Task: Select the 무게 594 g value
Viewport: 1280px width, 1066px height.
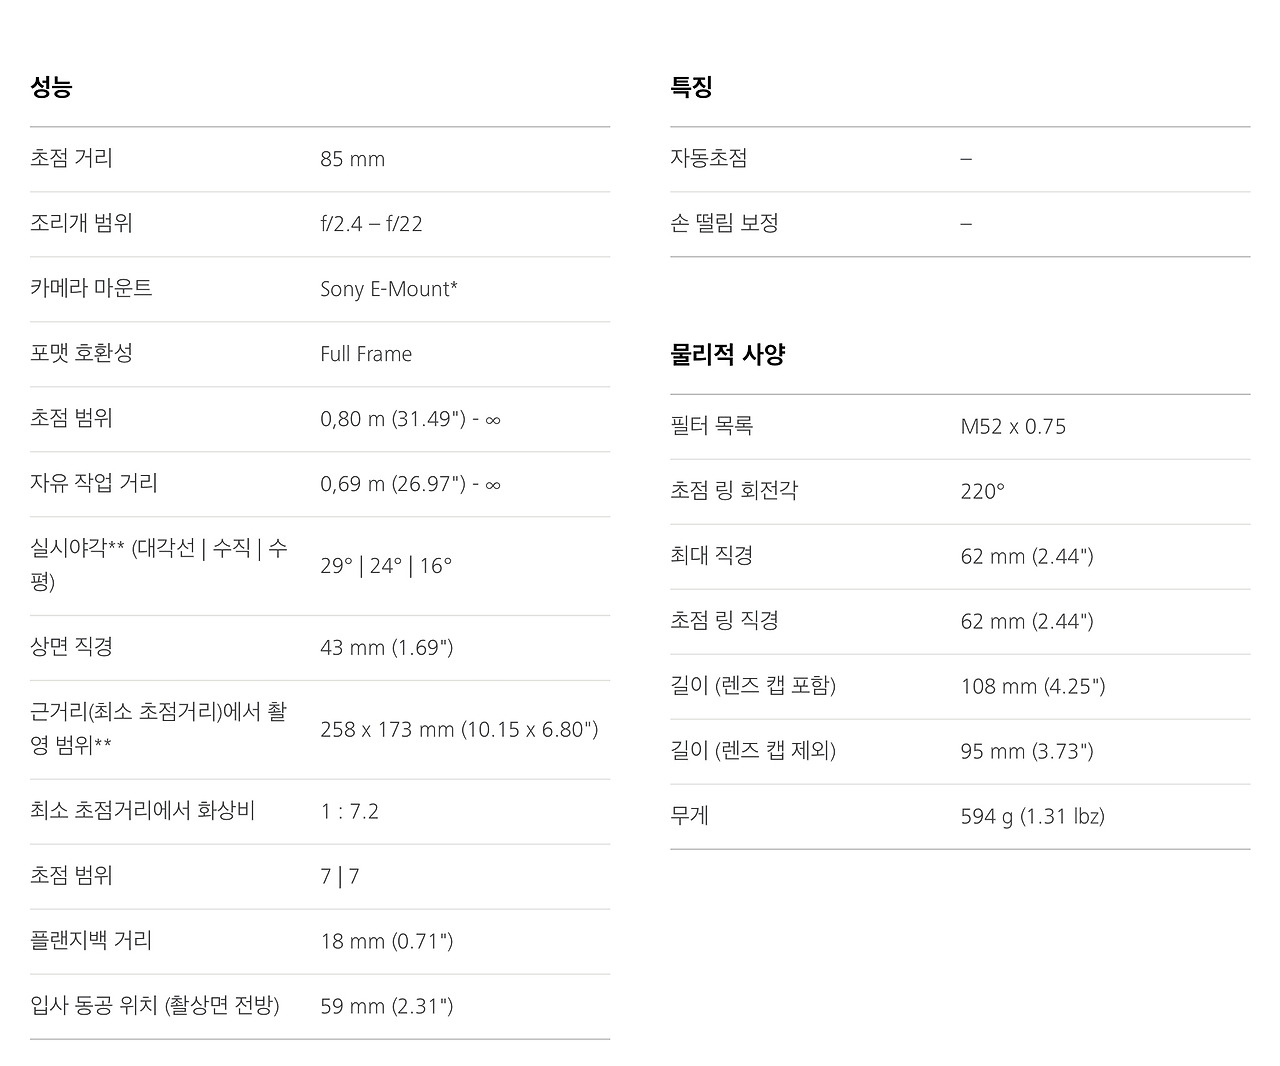Action: [x=1032, y=816]
